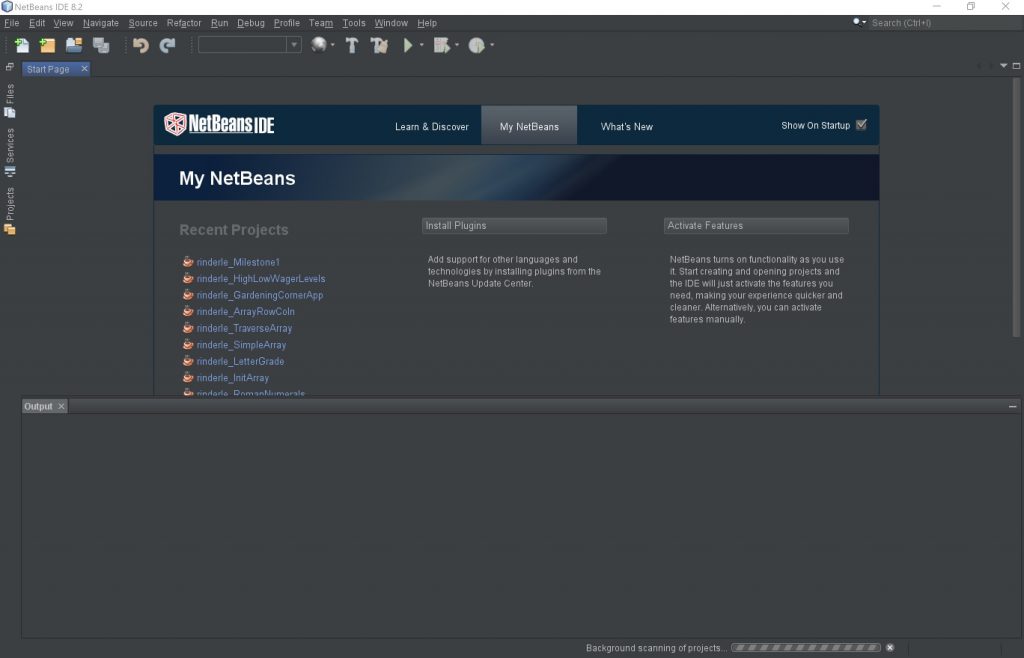This screenshot has width=1024, height=658.
Task: Click the green Run Project arrow
Action: (408, 45)
